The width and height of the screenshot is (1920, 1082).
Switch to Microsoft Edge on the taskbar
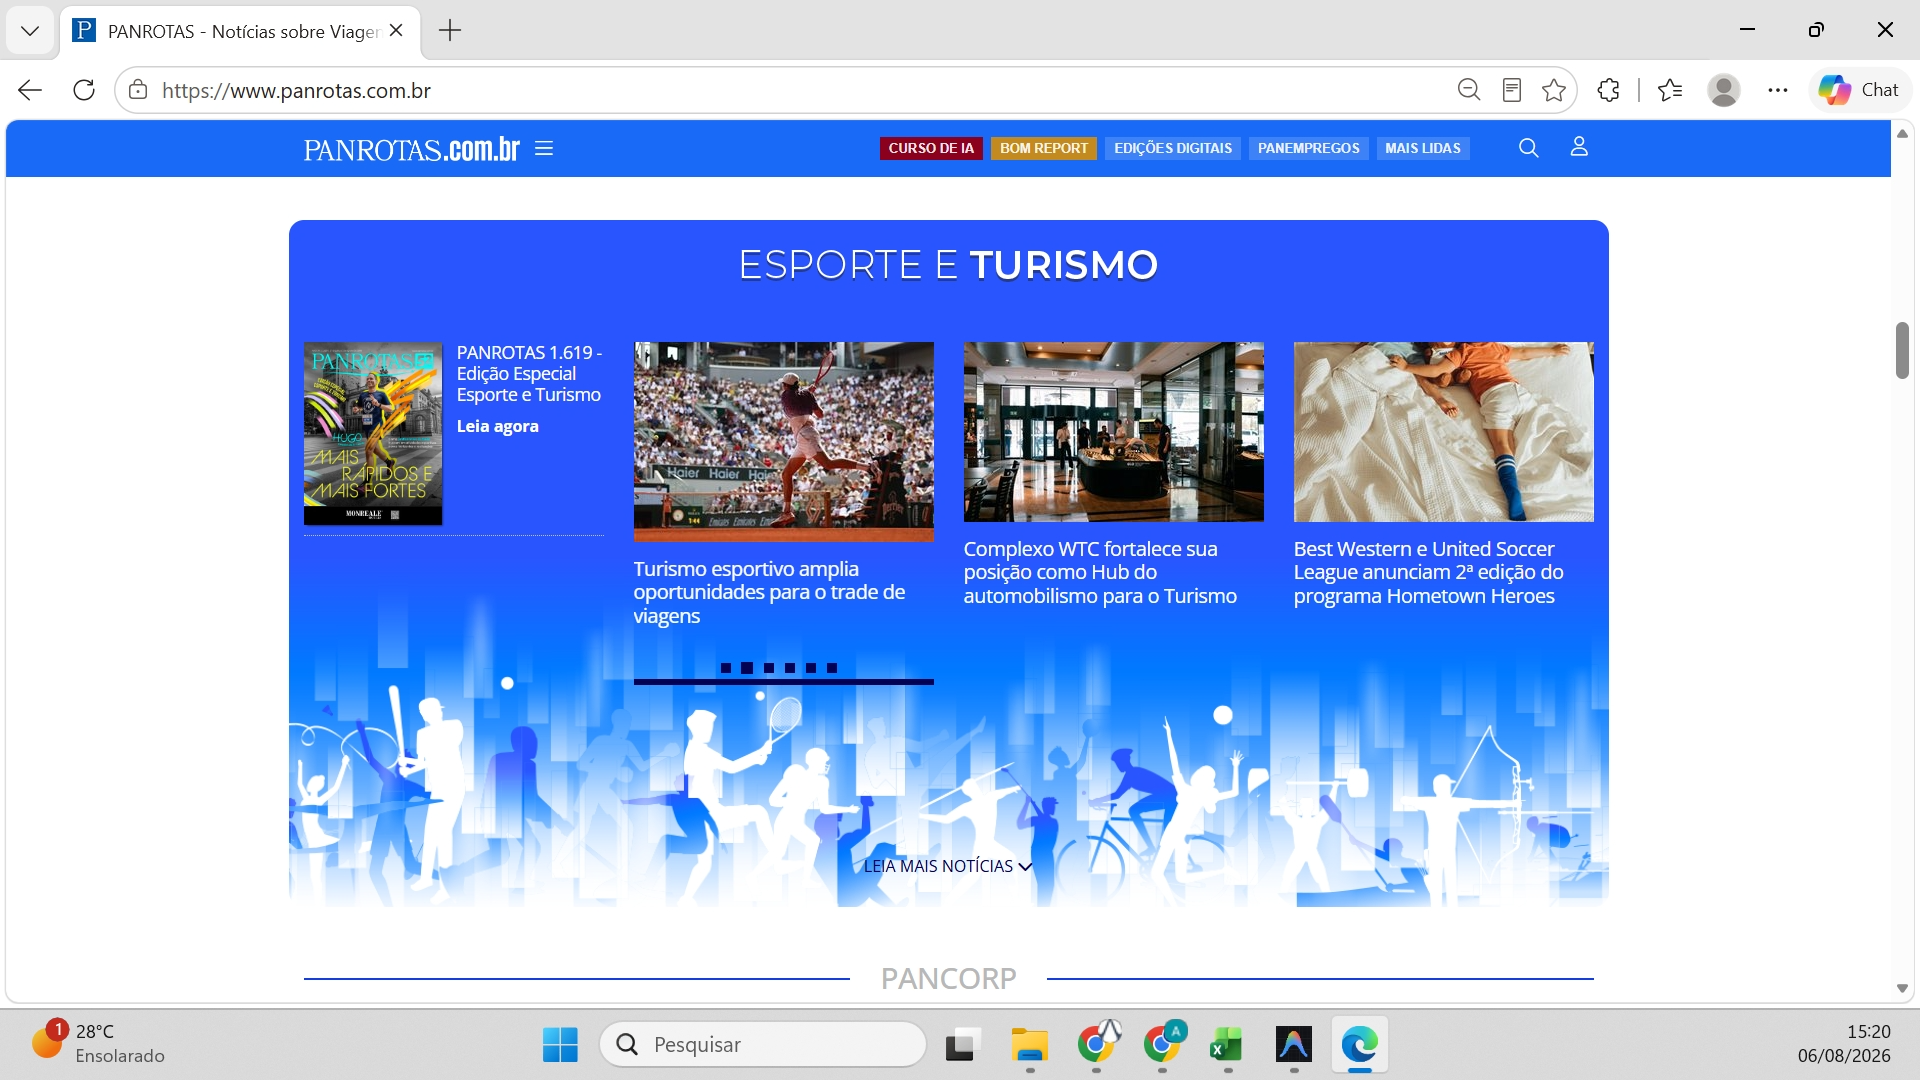[x=1360, y=1045]
